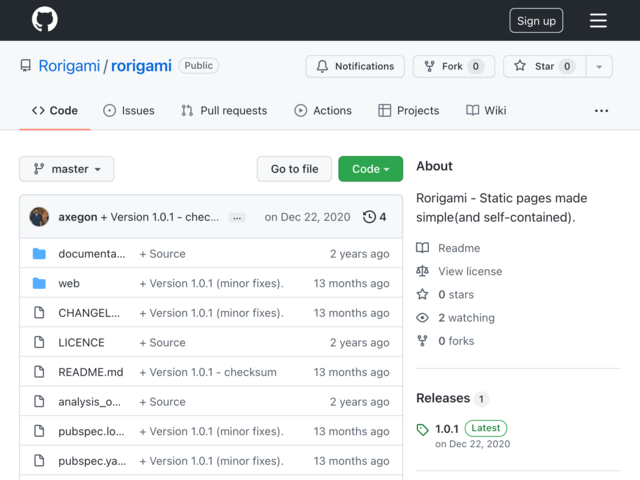Click the pubspec.ya... file icon
640x480 pixels.
(x=39, y=461)
